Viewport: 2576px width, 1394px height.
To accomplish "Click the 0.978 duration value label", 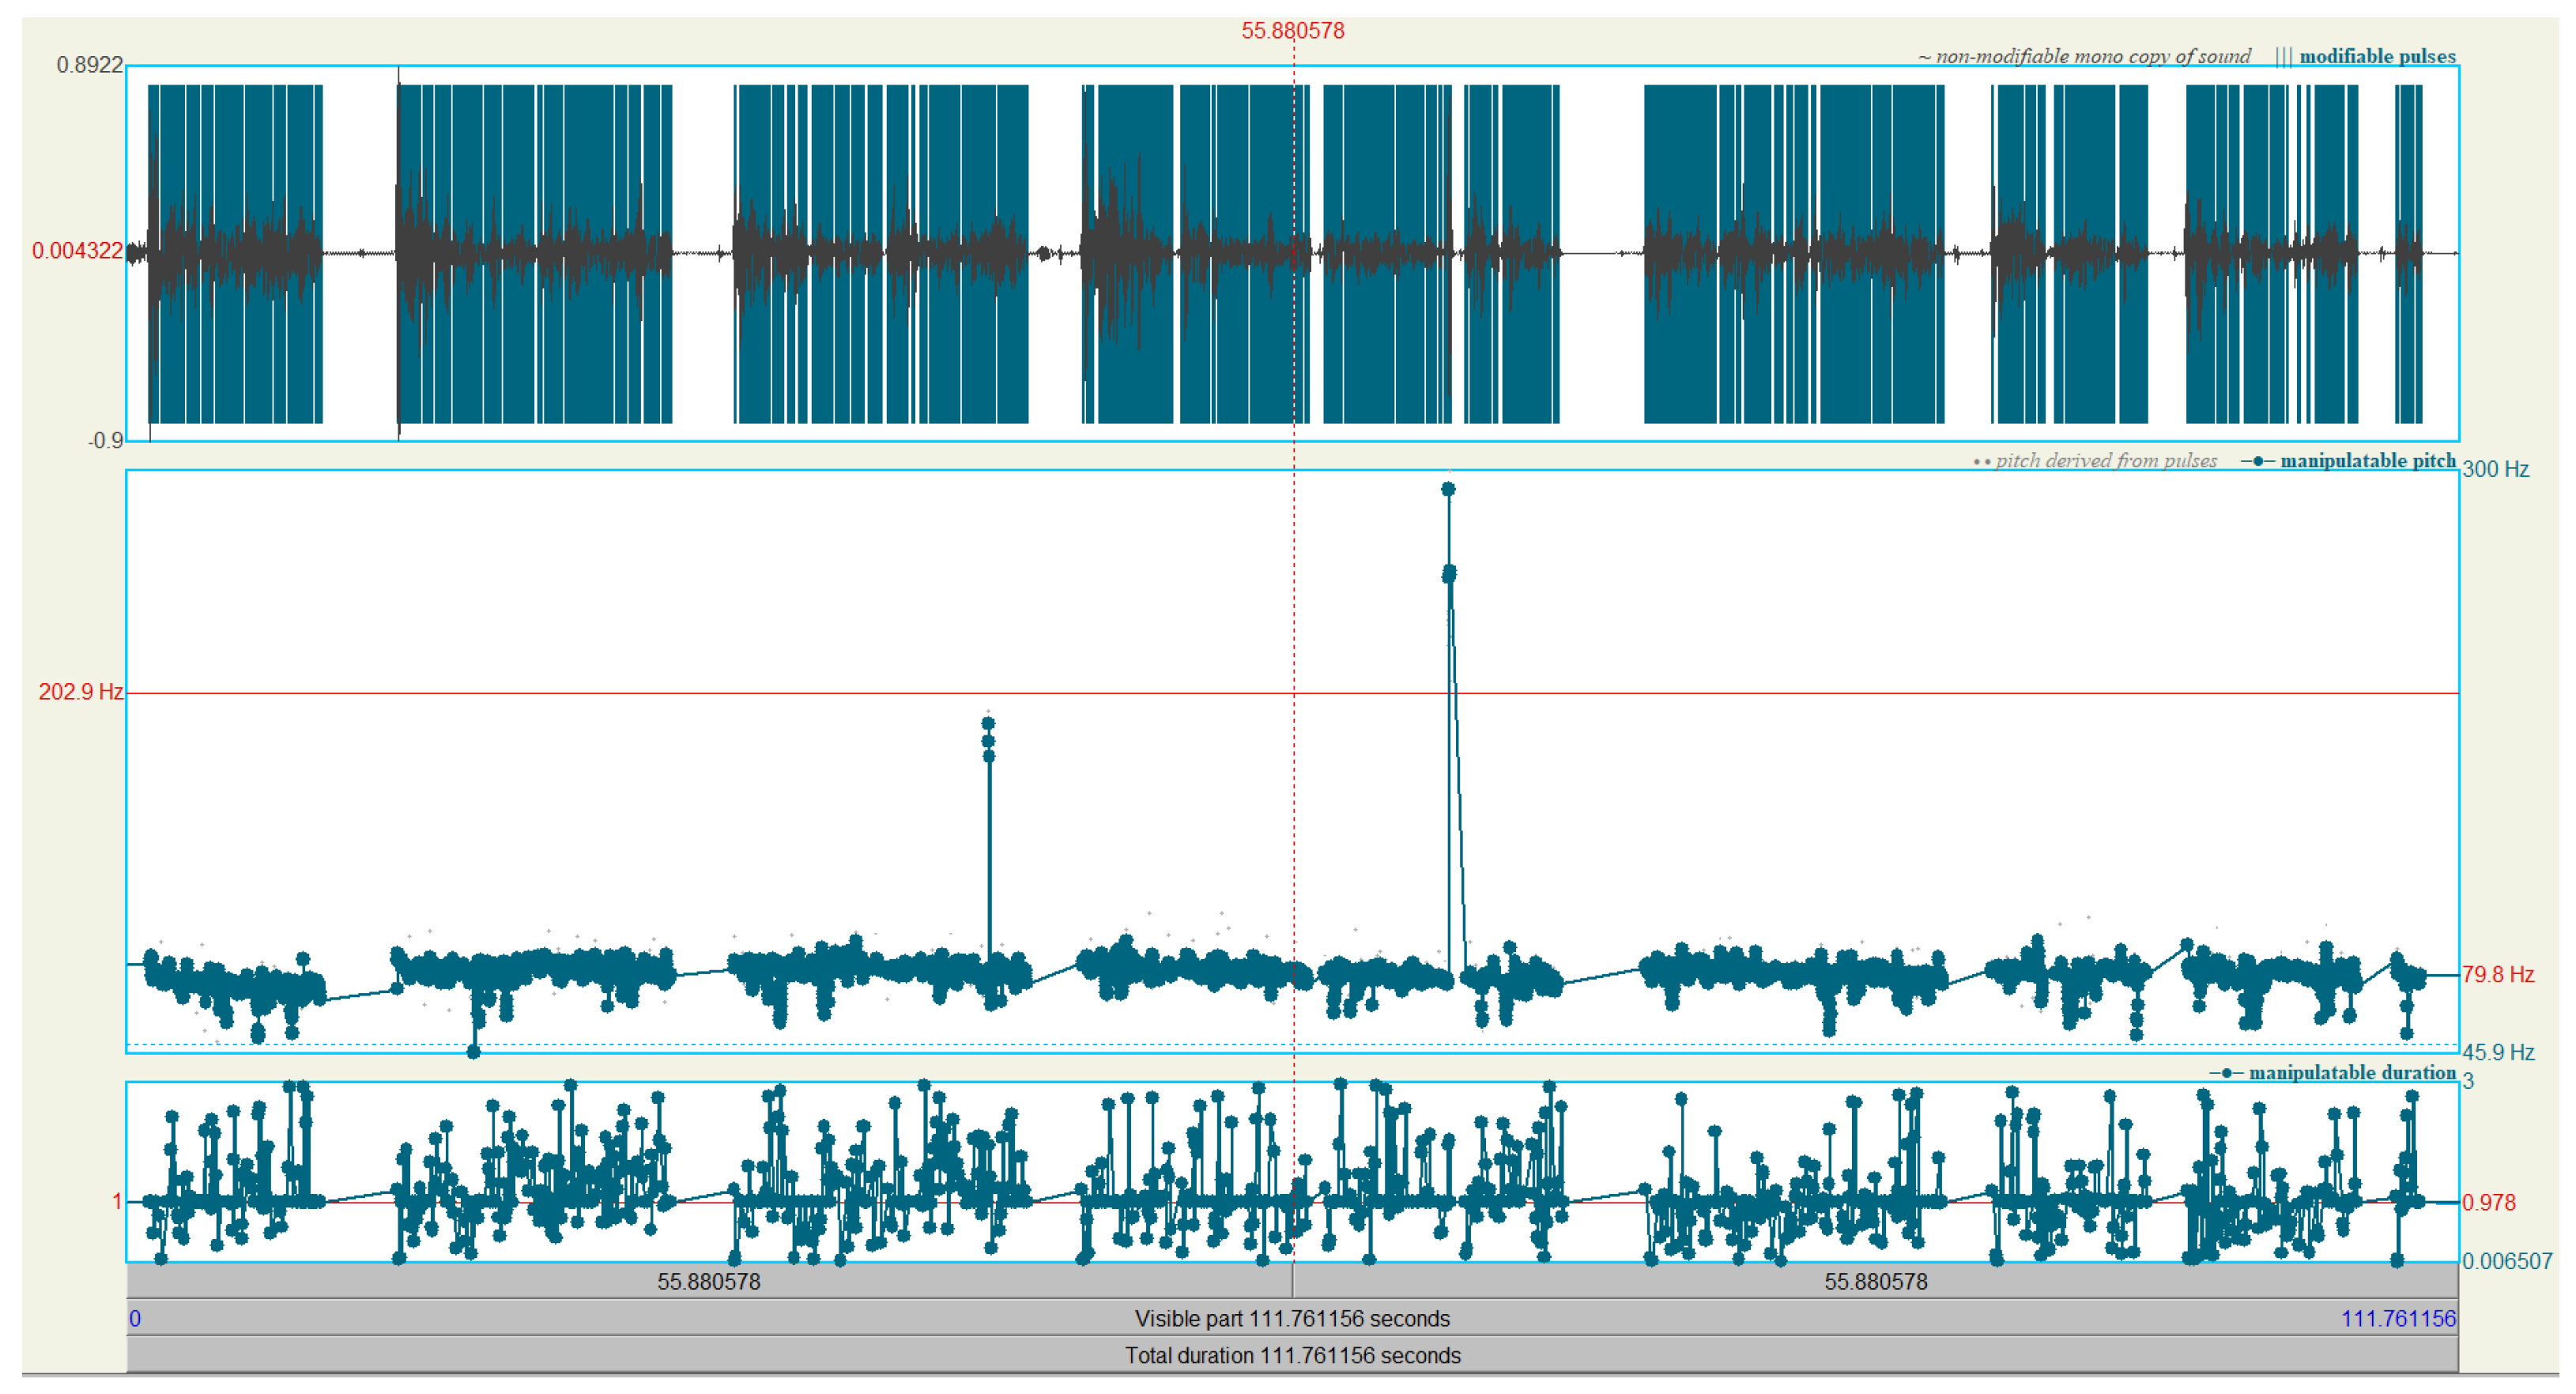I will 2488,1202.
